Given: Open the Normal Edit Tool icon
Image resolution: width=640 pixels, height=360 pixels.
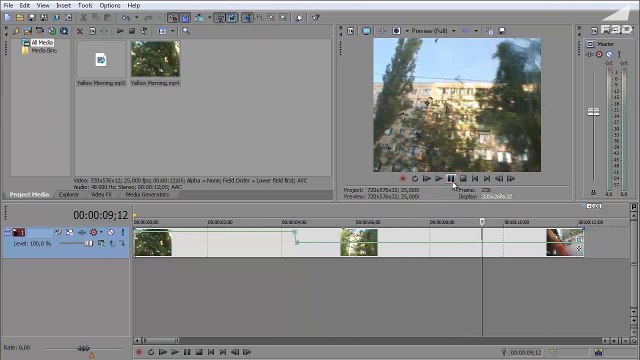Looking at the screenshot, I should [247, 18].
